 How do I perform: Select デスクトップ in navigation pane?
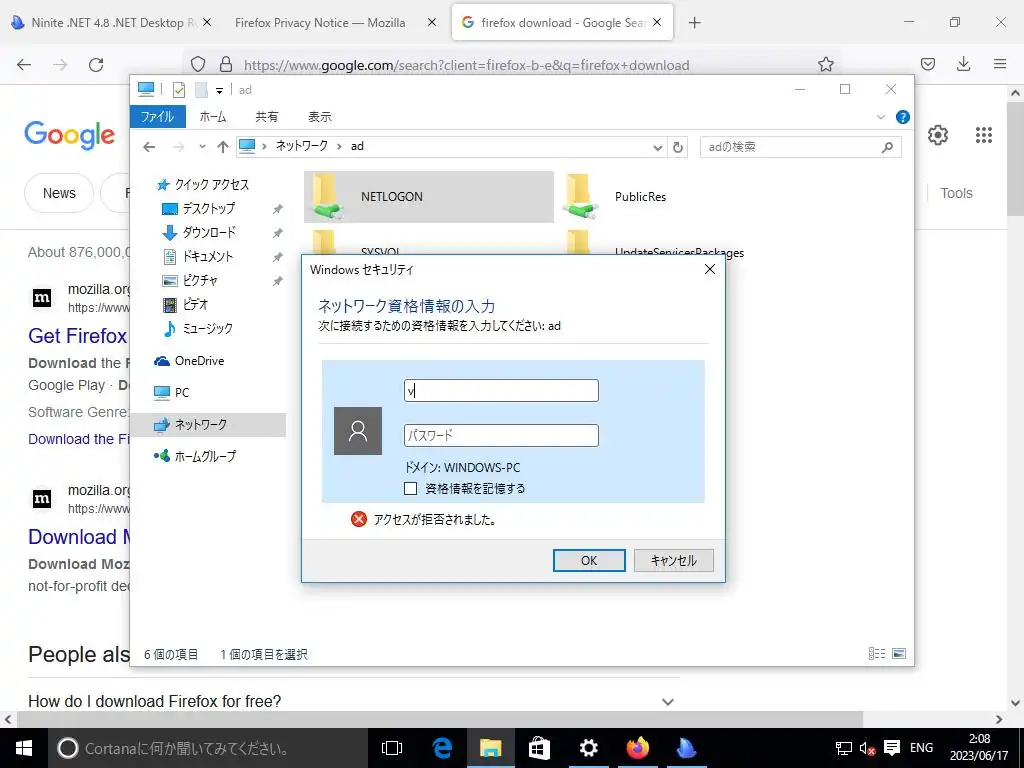point(208,209)
